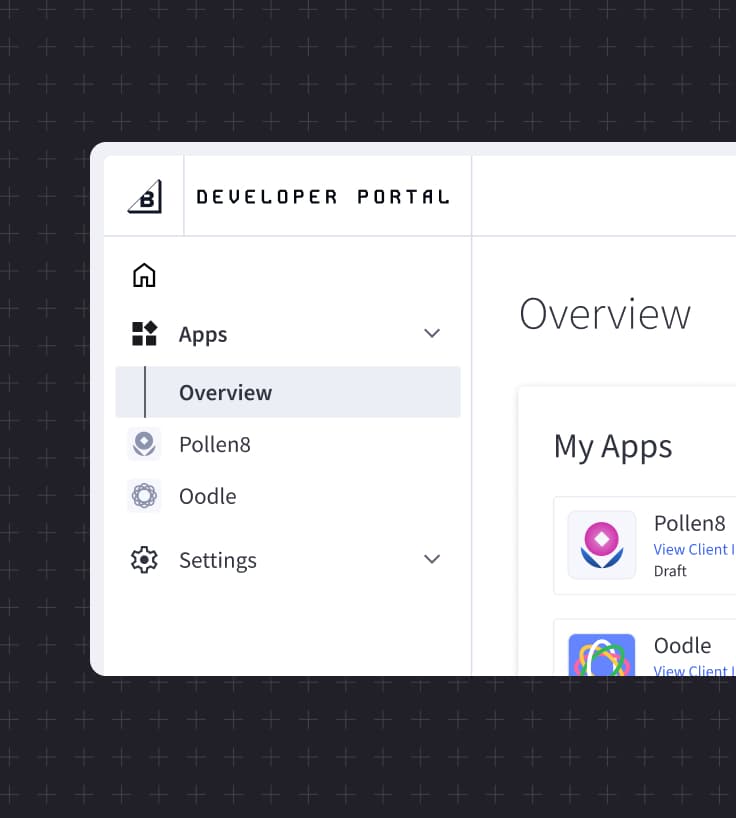Click the Settings gear icon
Screen dimensions: 736x818
pyautogui.click(x=145, y=560)
